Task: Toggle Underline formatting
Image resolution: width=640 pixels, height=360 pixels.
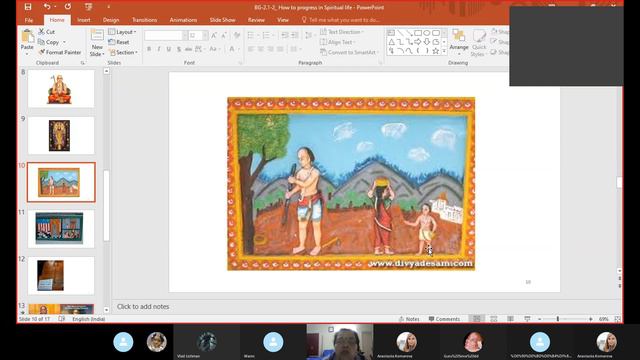Action: (169, 49)
